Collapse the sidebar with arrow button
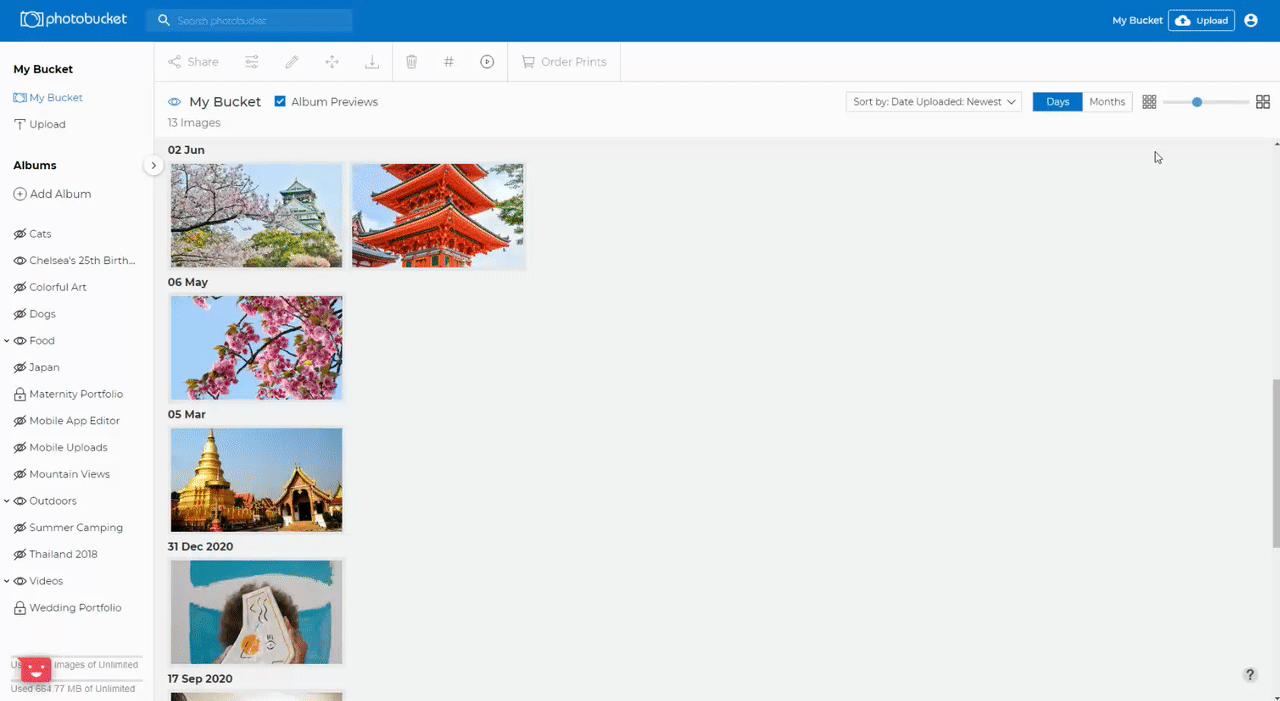The height and width of the screenshot is (701, 1280). [153, 165]
